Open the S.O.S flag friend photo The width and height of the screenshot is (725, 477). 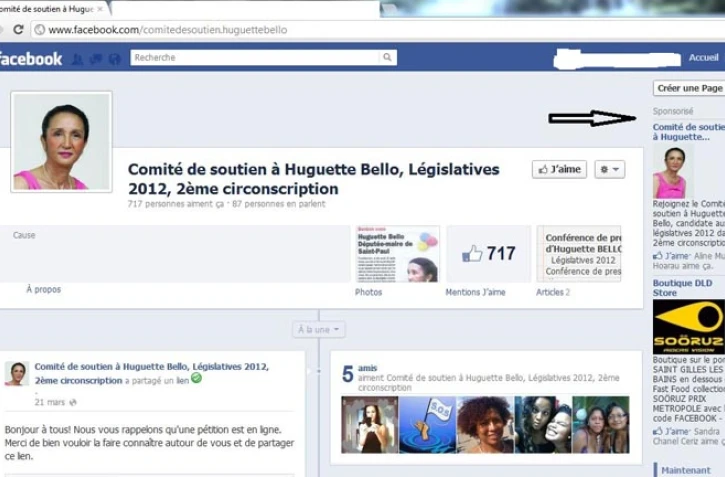point(428,425)
